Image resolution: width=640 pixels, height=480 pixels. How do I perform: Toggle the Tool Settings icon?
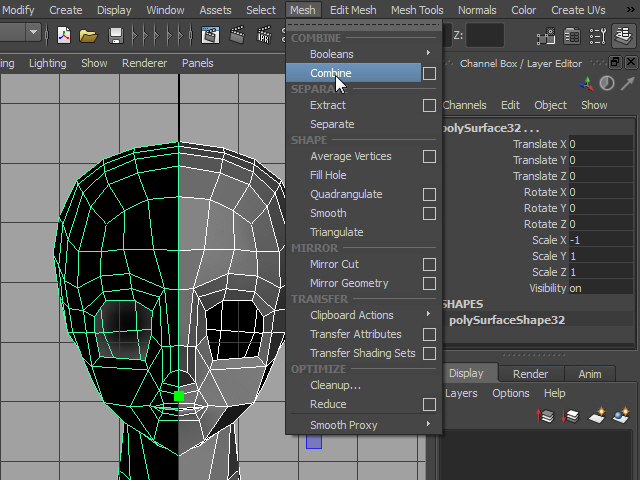[x=598, y=36]
